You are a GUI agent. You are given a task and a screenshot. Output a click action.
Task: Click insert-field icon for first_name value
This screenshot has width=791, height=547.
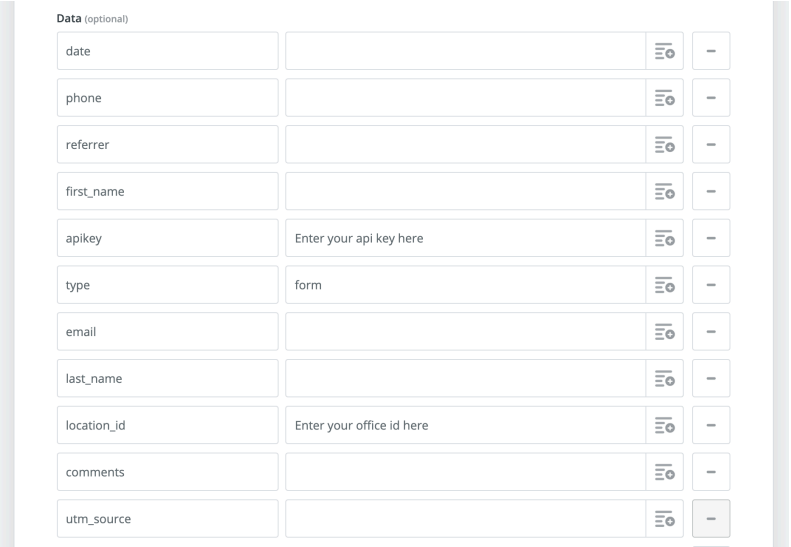click(664, 192)
